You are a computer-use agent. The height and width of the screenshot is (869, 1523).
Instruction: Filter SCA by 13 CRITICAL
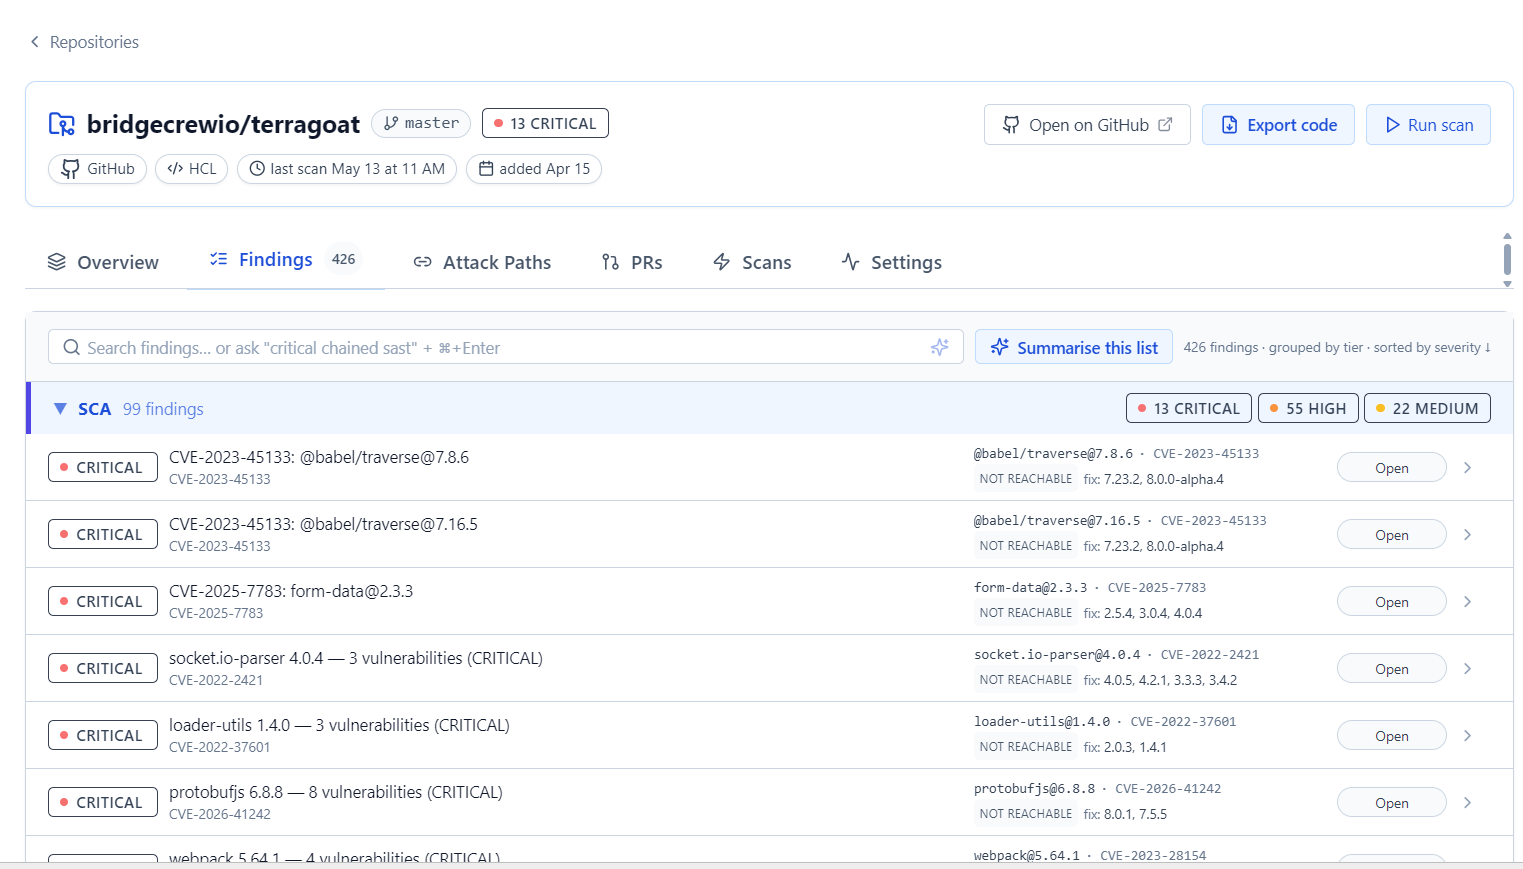pyautogui.click(x=1189, y=408)
